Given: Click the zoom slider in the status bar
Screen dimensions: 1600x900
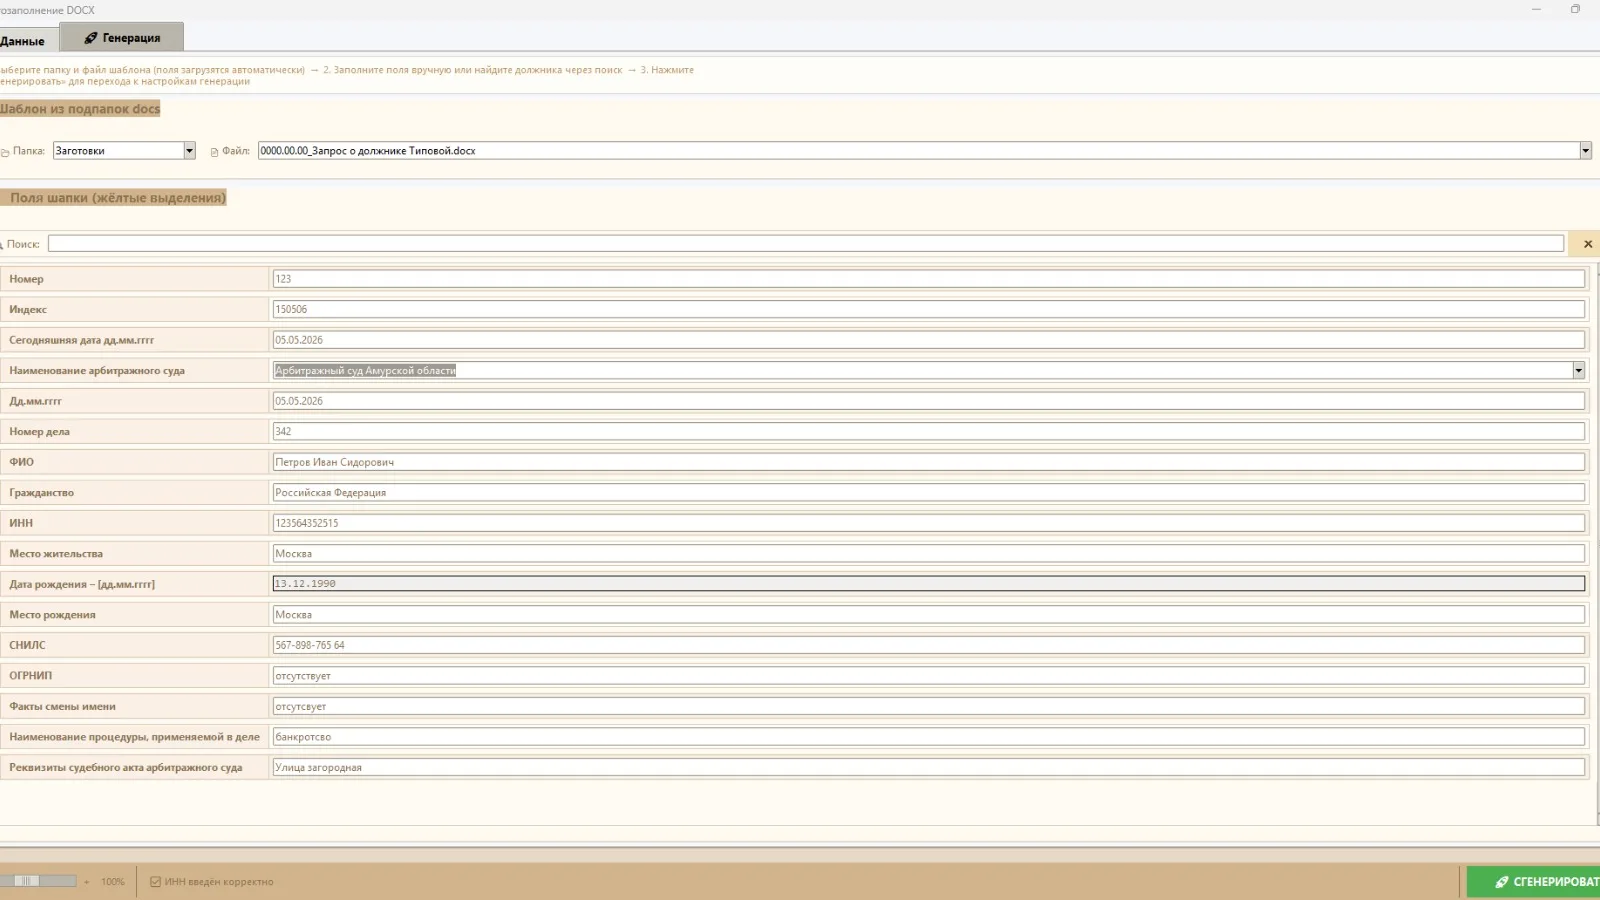Looking at the screenshot, I should (38, 881).
